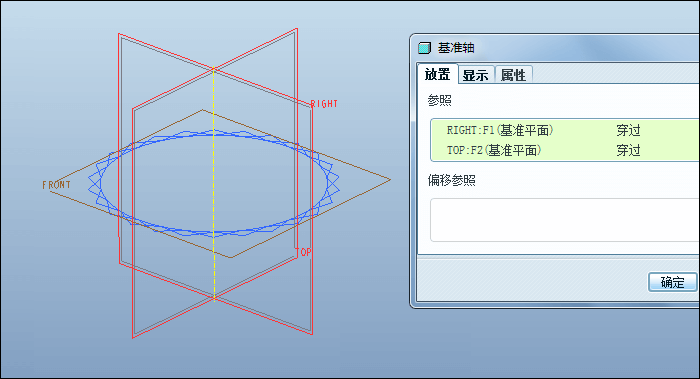Select the TOP datum plane label
The image size is (700, 379).
click(x=304, y=252)
